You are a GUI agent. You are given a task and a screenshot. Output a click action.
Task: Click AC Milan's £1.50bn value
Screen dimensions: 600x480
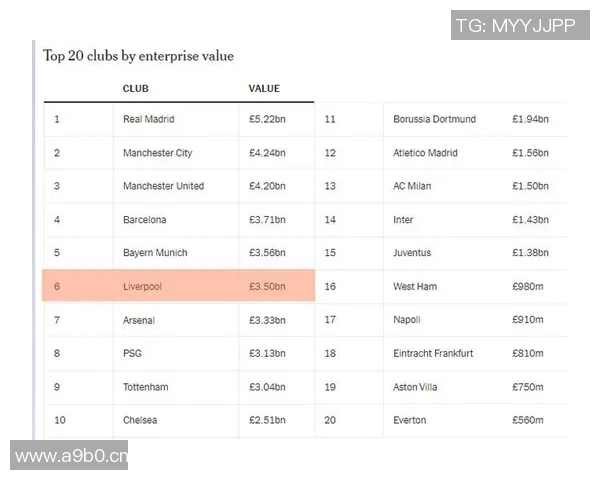pyautogui.click(x=530, y=186)
